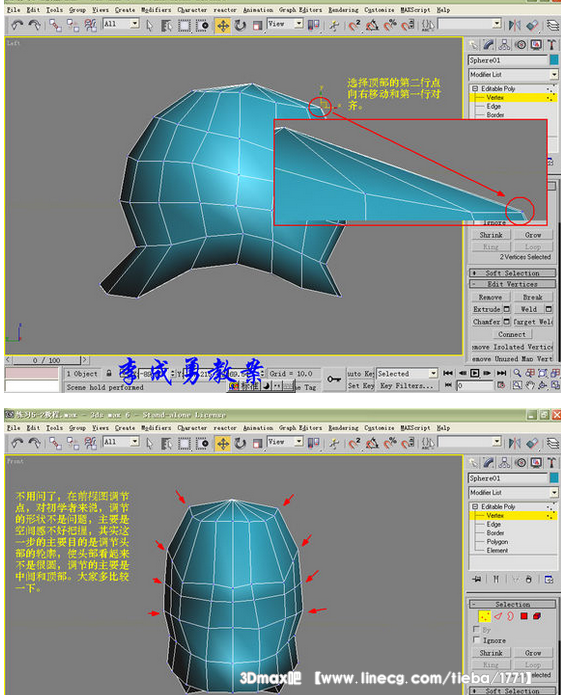Rectangular Selection Region icon in top toolbar
The width and height of the screenshot is (561, 695).
(x=184, y=25)
